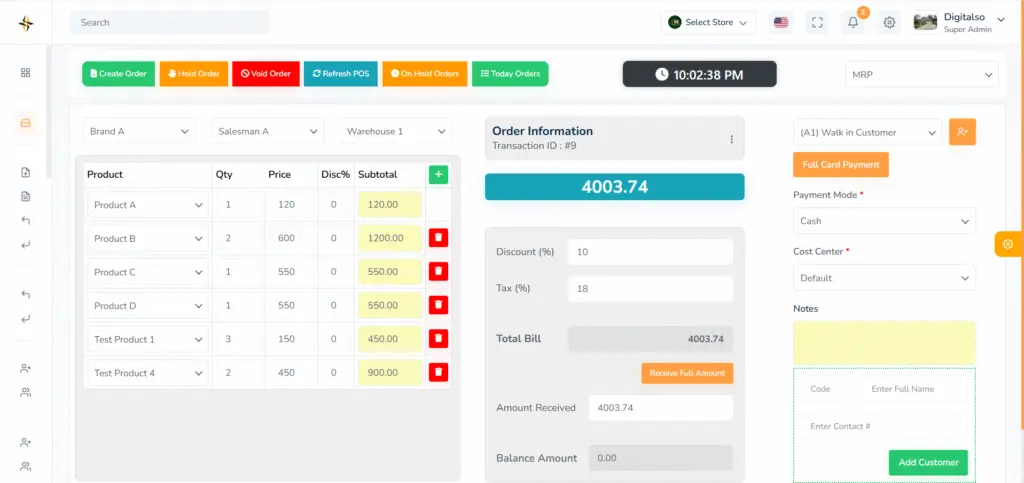
Task: Delete the Product B row
Action: tap(438, 238)
